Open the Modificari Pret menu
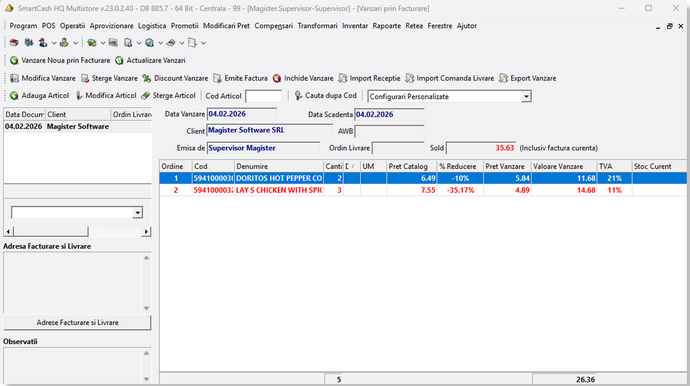 tap(226, 26)
